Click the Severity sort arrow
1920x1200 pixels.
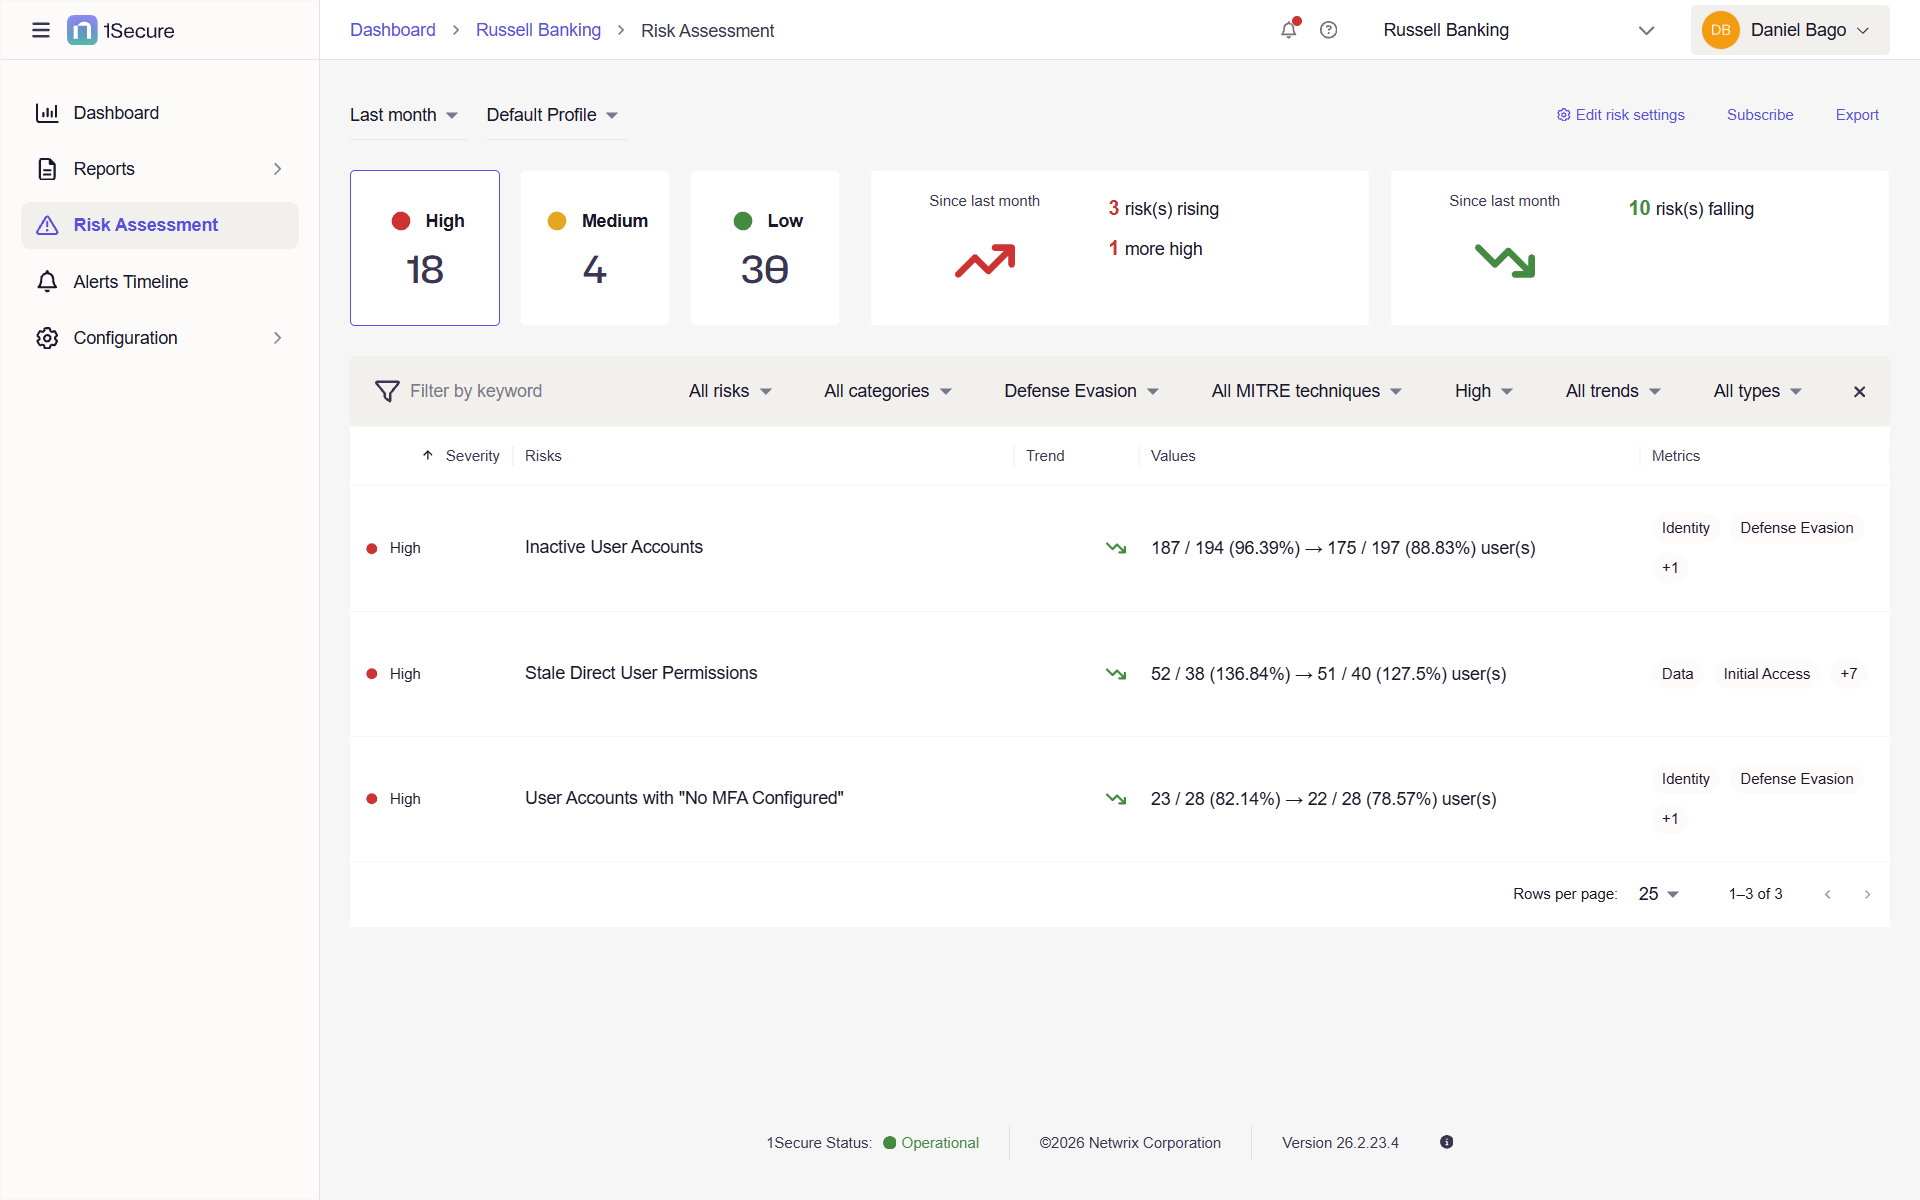[428, 456]
